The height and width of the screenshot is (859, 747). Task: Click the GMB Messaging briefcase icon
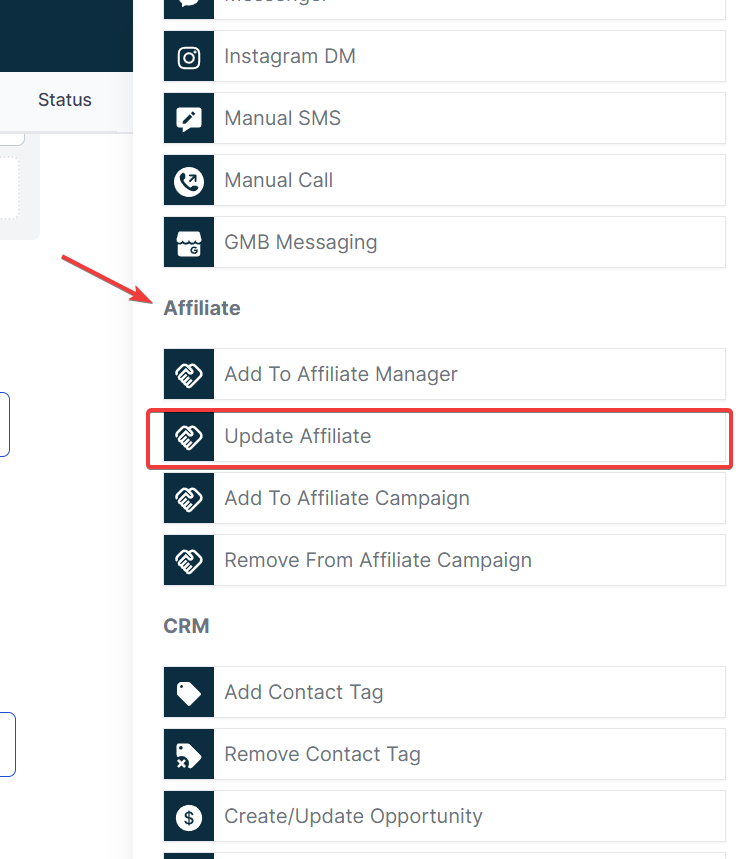click(188, 242)
